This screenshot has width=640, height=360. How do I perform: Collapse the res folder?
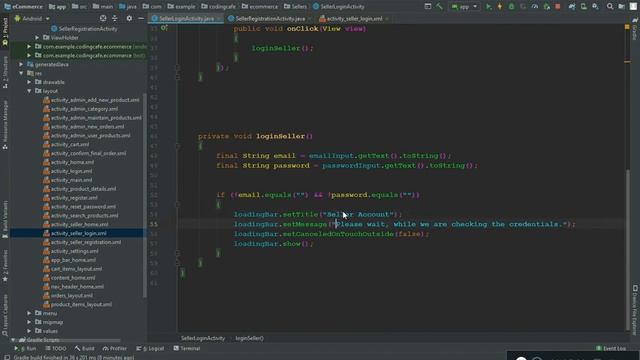[x=21, y=73]
